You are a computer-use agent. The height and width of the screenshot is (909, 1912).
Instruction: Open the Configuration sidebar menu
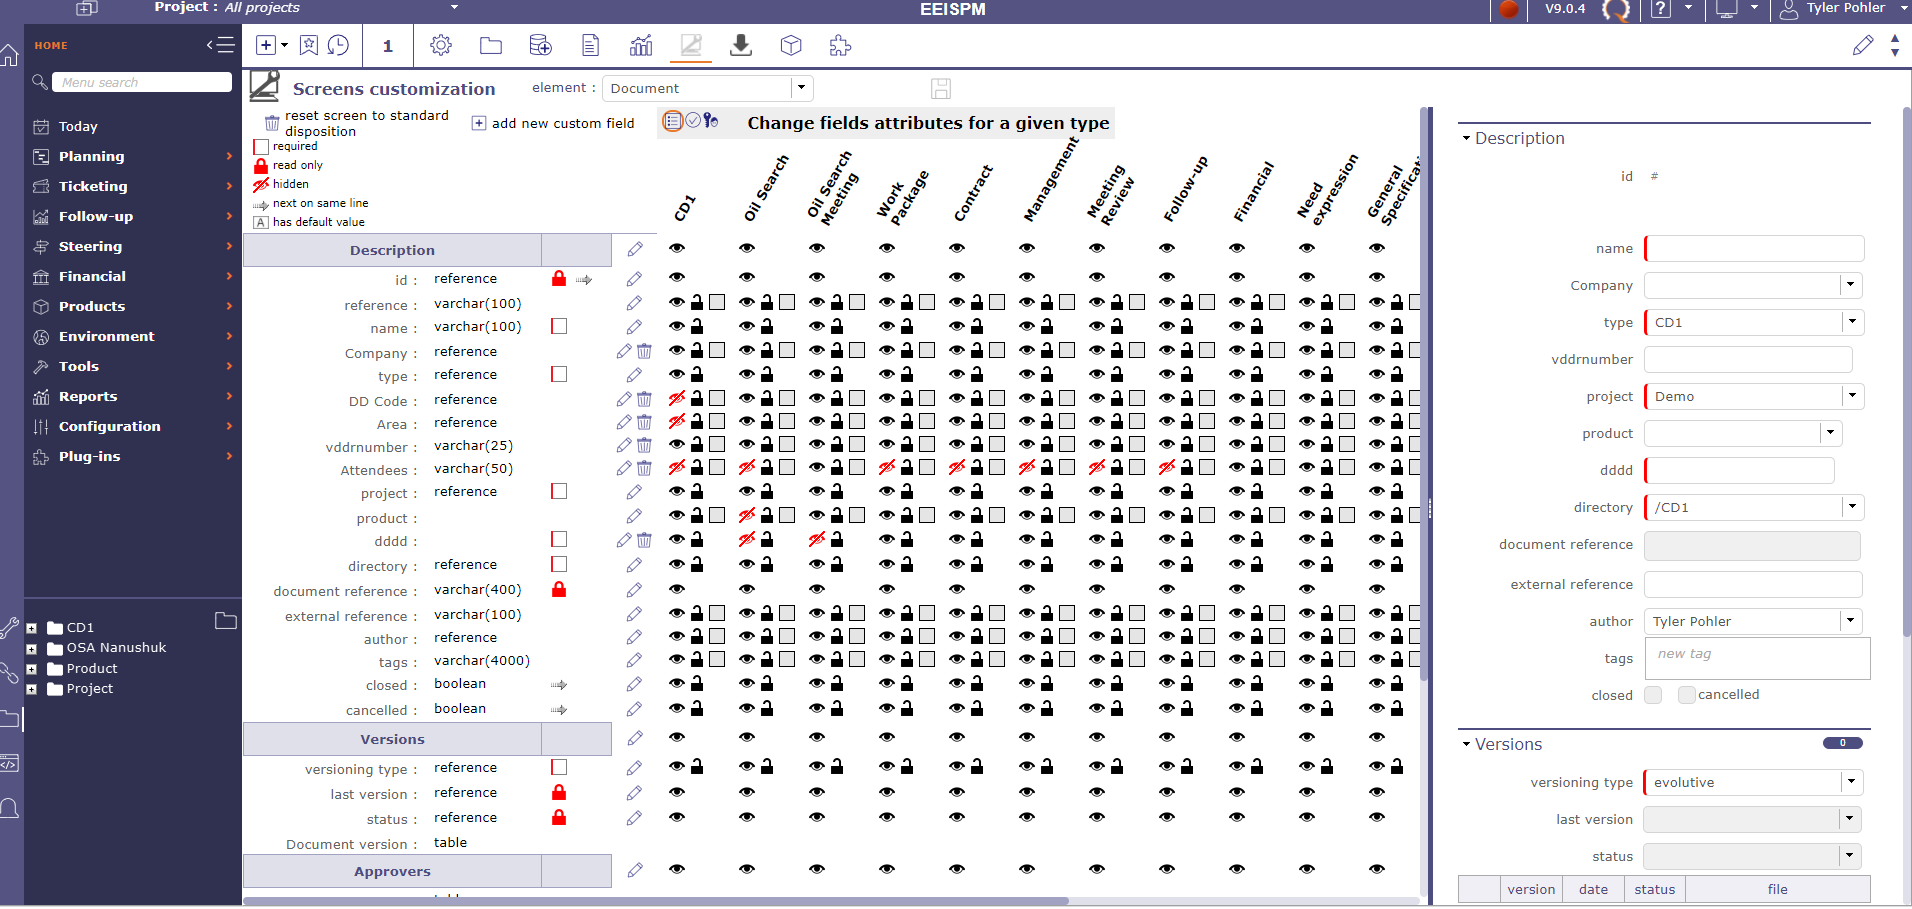click(x=109, y=426)
